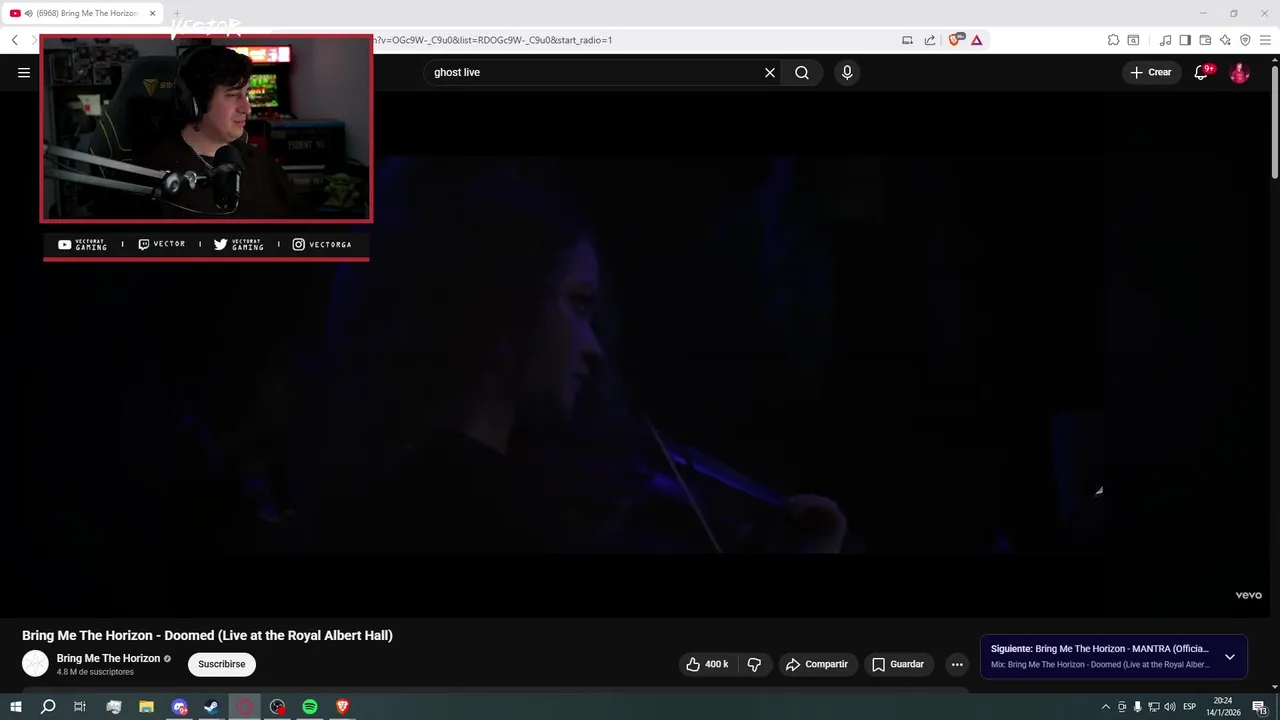Open the Windows action center notifications

click(1259, 707)
